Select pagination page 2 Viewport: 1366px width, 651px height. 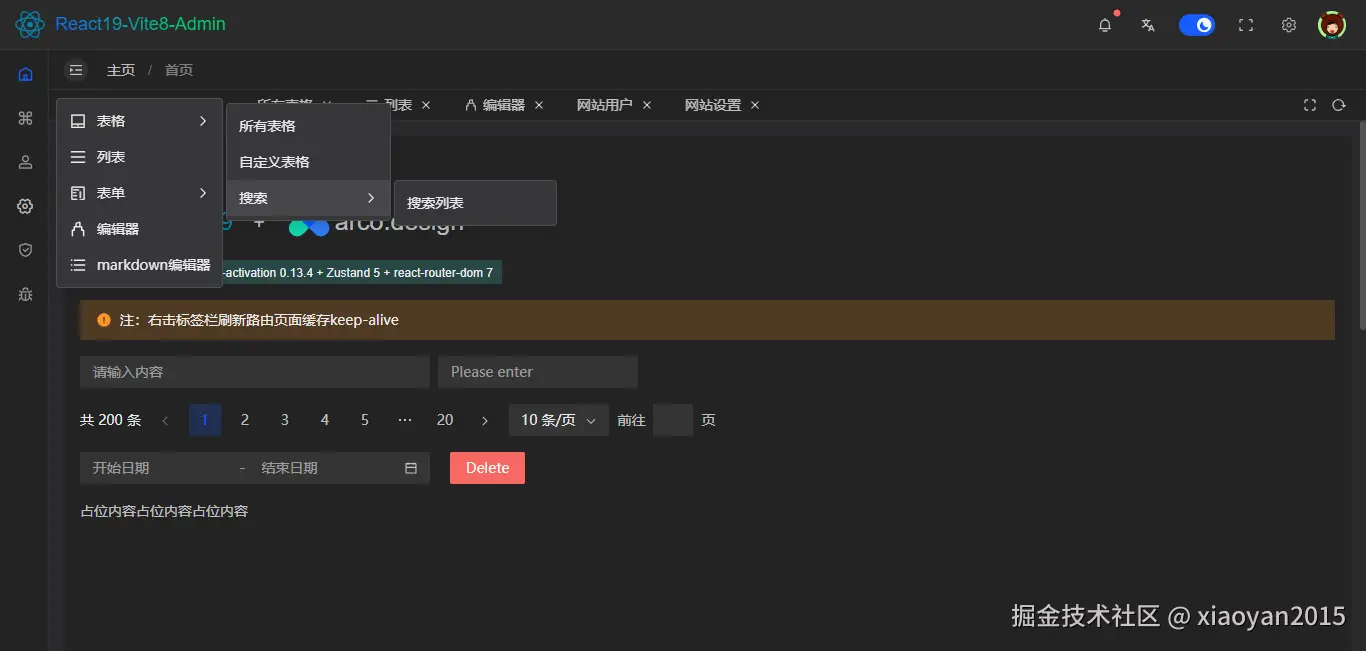tap(245, 420)
